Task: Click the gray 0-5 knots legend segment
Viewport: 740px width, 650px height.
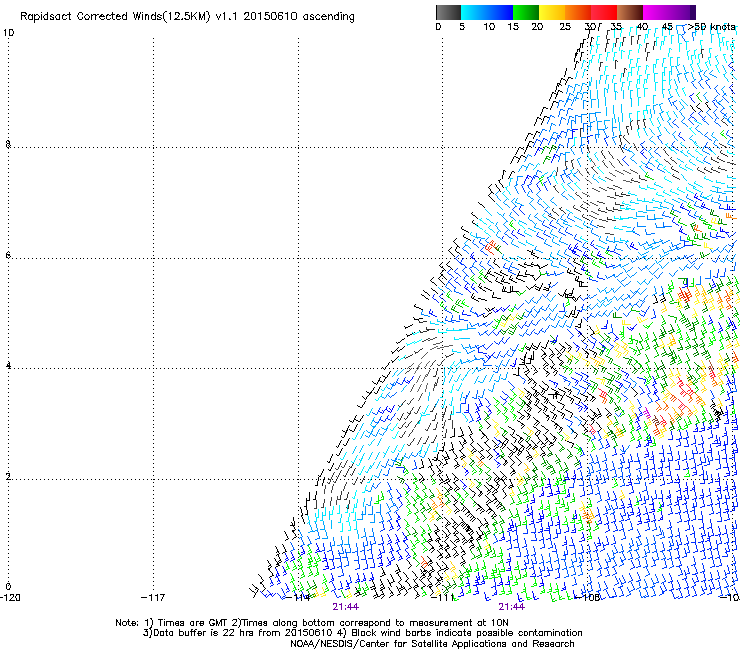Action: [x=448, y=12]
